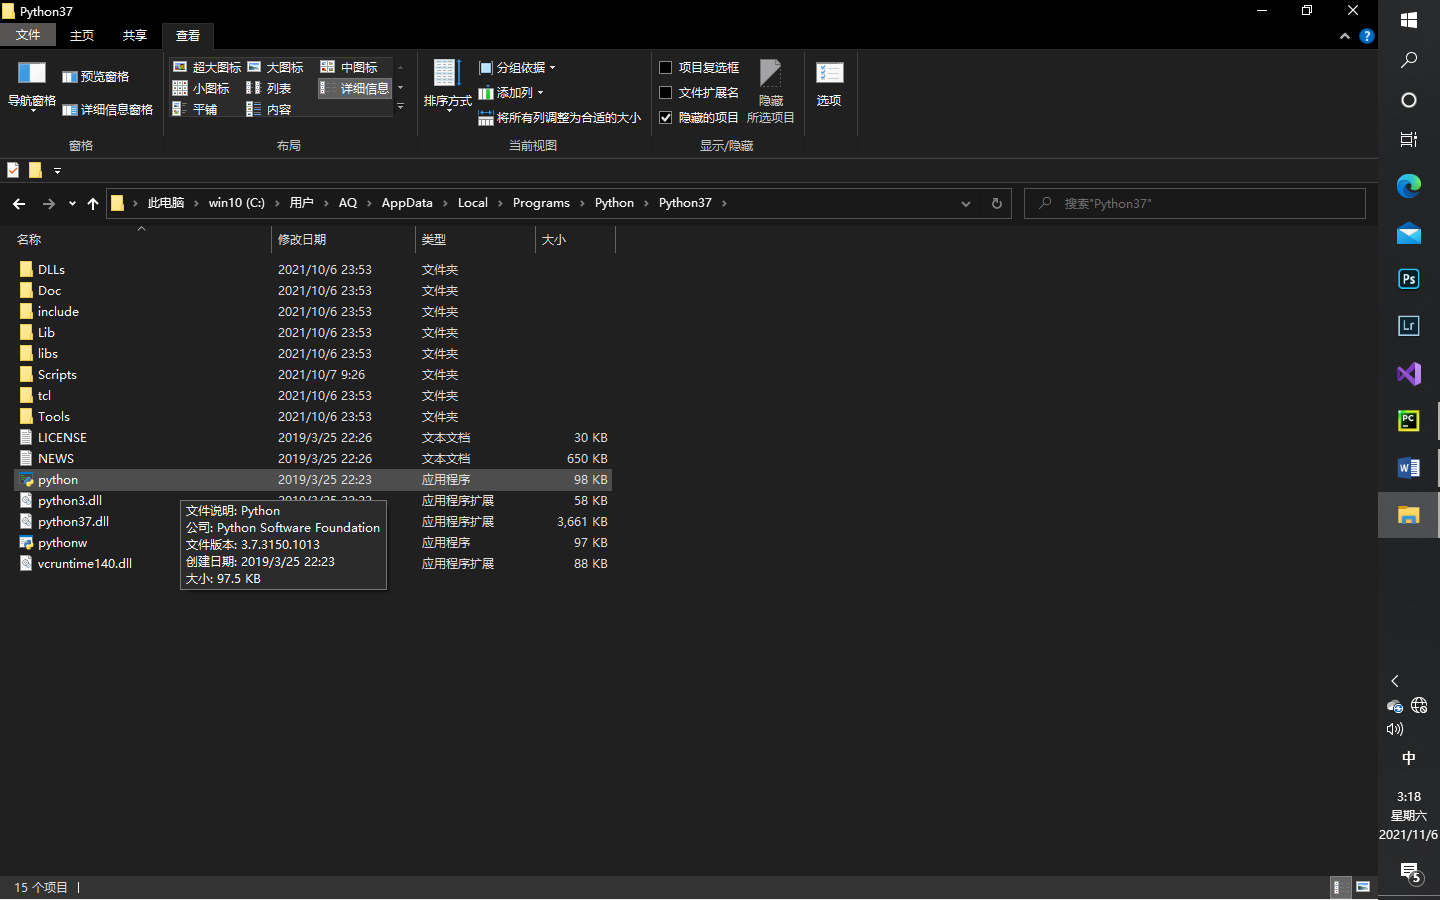Switch layout to Tiles (平铺)
This screenshot has width=1440, height=900.
(x=194, y=109)
